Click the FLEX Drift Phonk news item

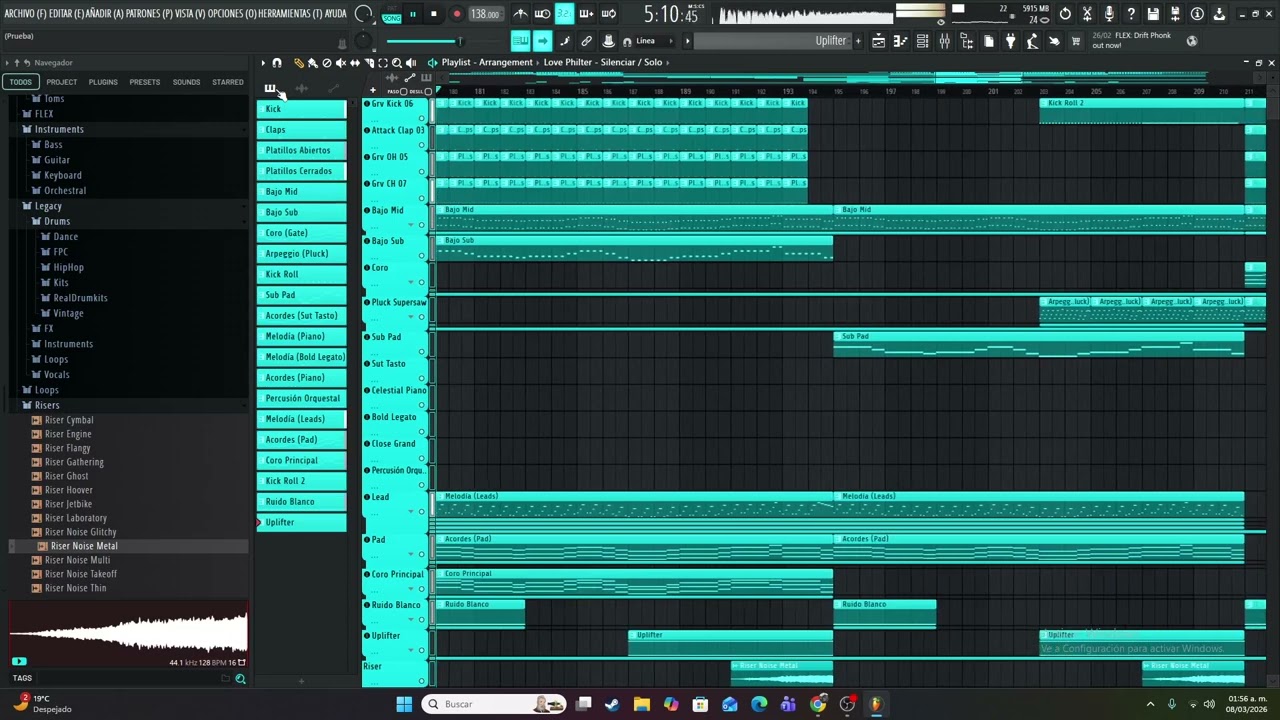tap(1131, 41)
